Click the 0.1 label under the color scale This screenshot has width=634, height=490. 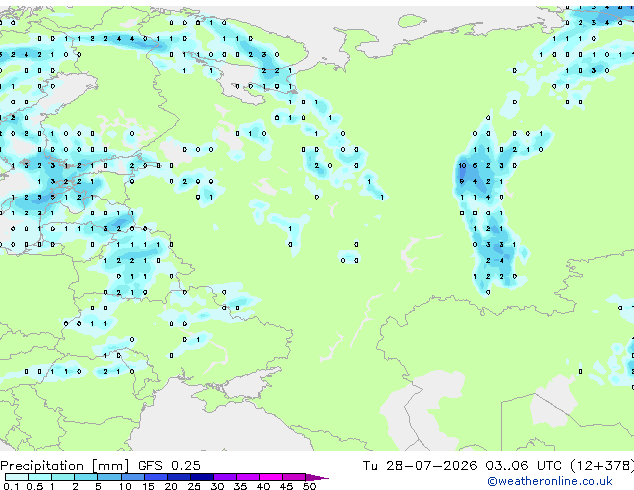[x=11, y=486]
